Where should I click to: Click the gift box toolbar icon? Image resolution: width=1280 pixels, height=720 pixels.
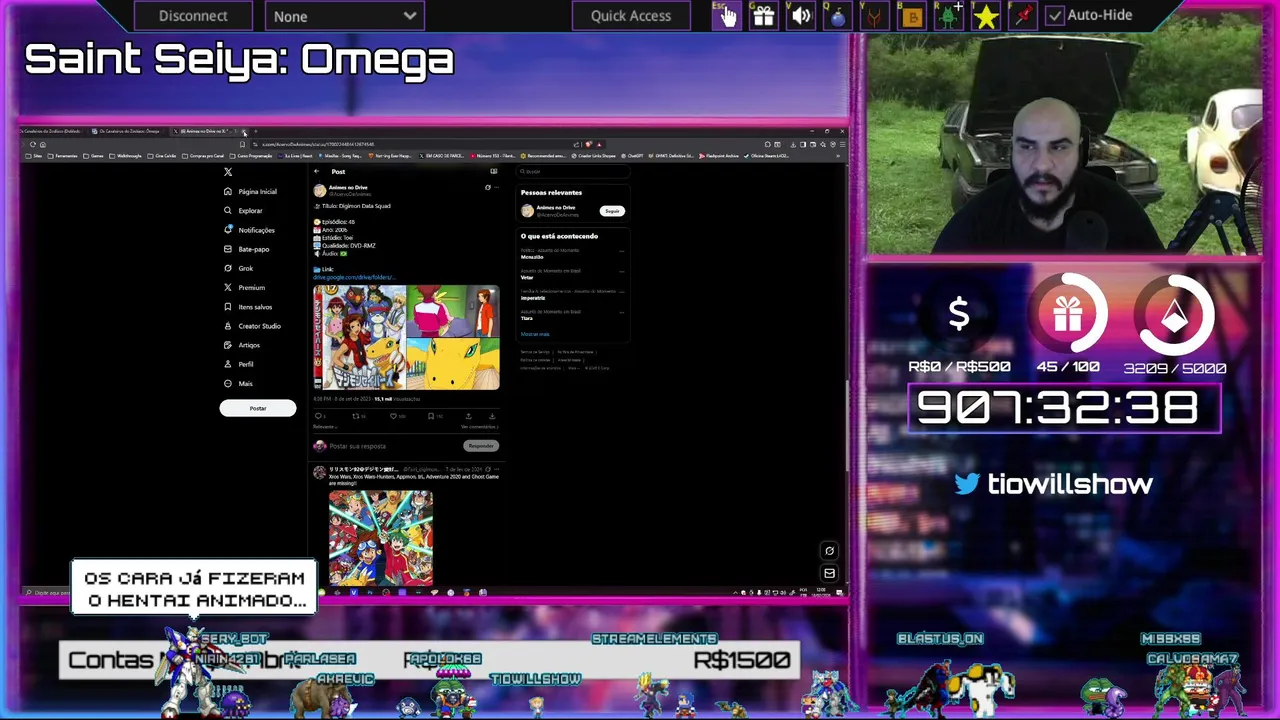click(763, 15)
